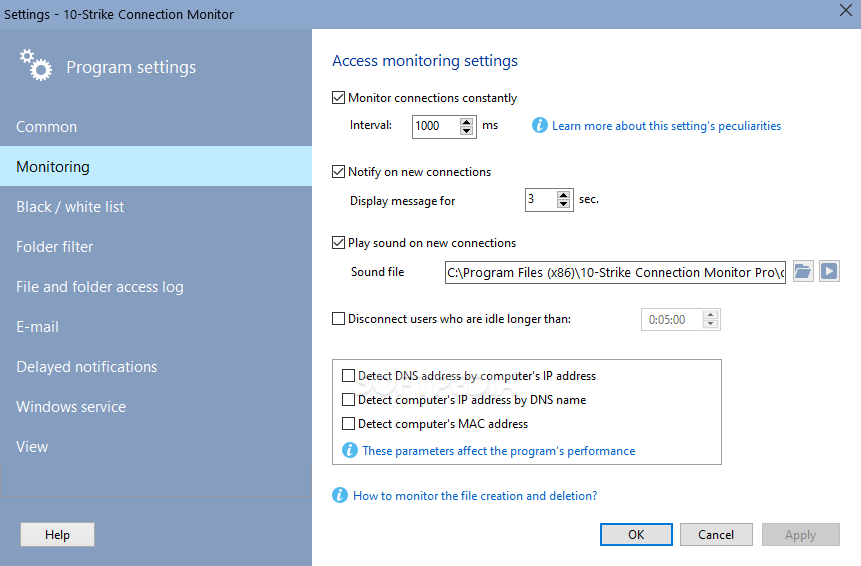Screen dimensions: 861x566
Task: Enable Disconnect users who are idle option
Action: (x=338, y=319)
